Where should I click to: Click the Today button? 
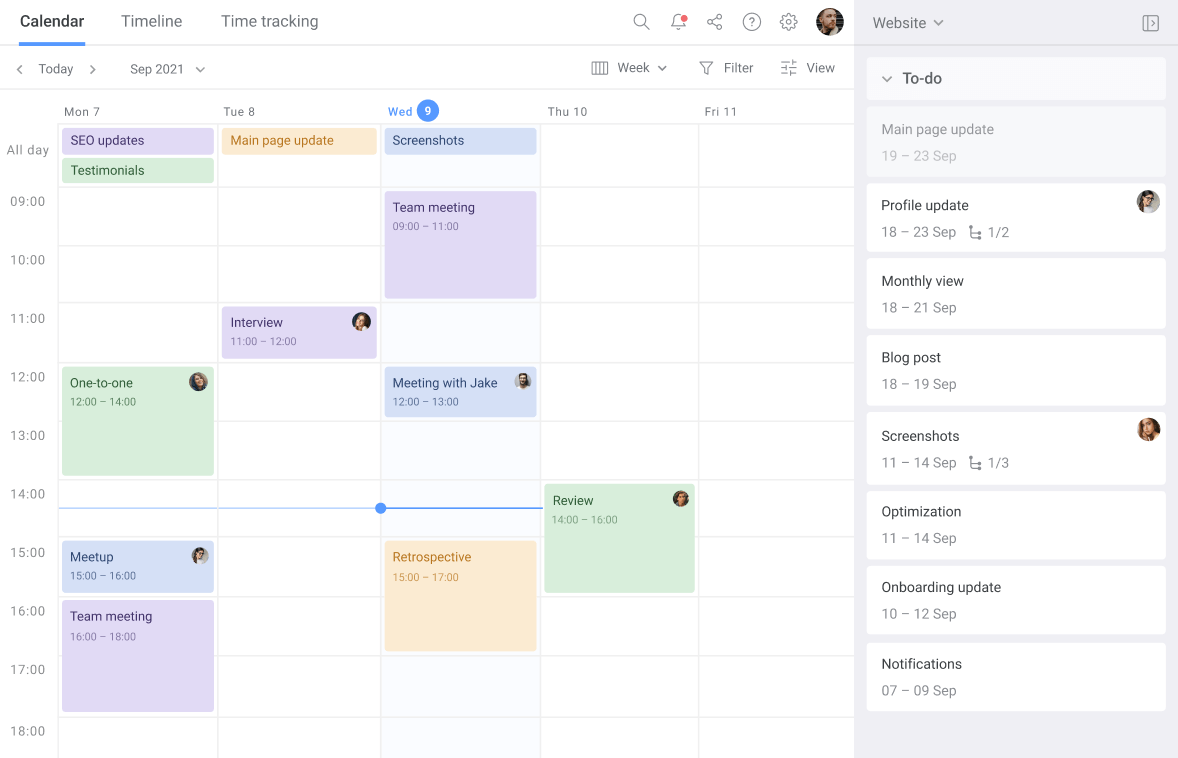[x=56, y=69]
